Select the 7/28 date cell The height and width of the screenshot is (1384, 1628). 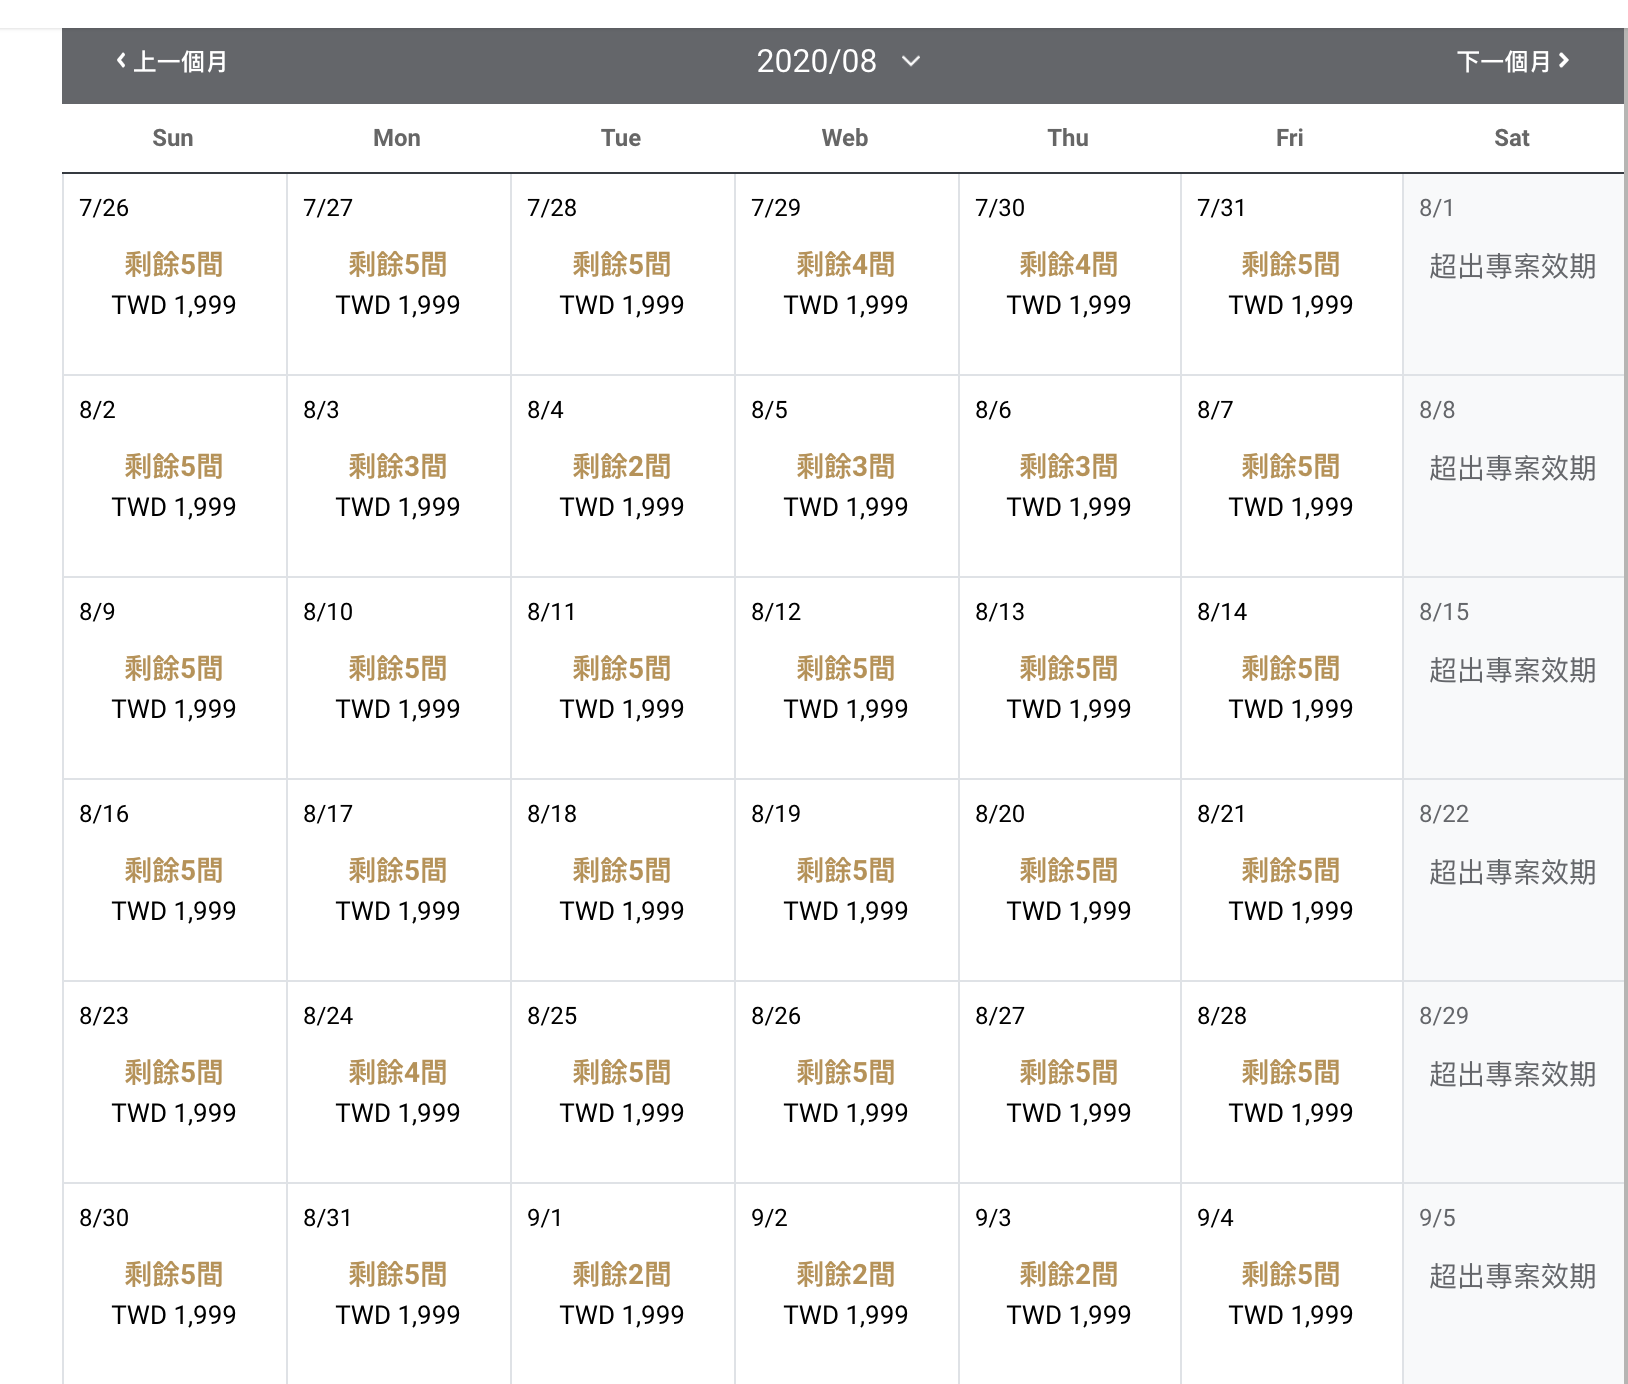pos(622,275)
